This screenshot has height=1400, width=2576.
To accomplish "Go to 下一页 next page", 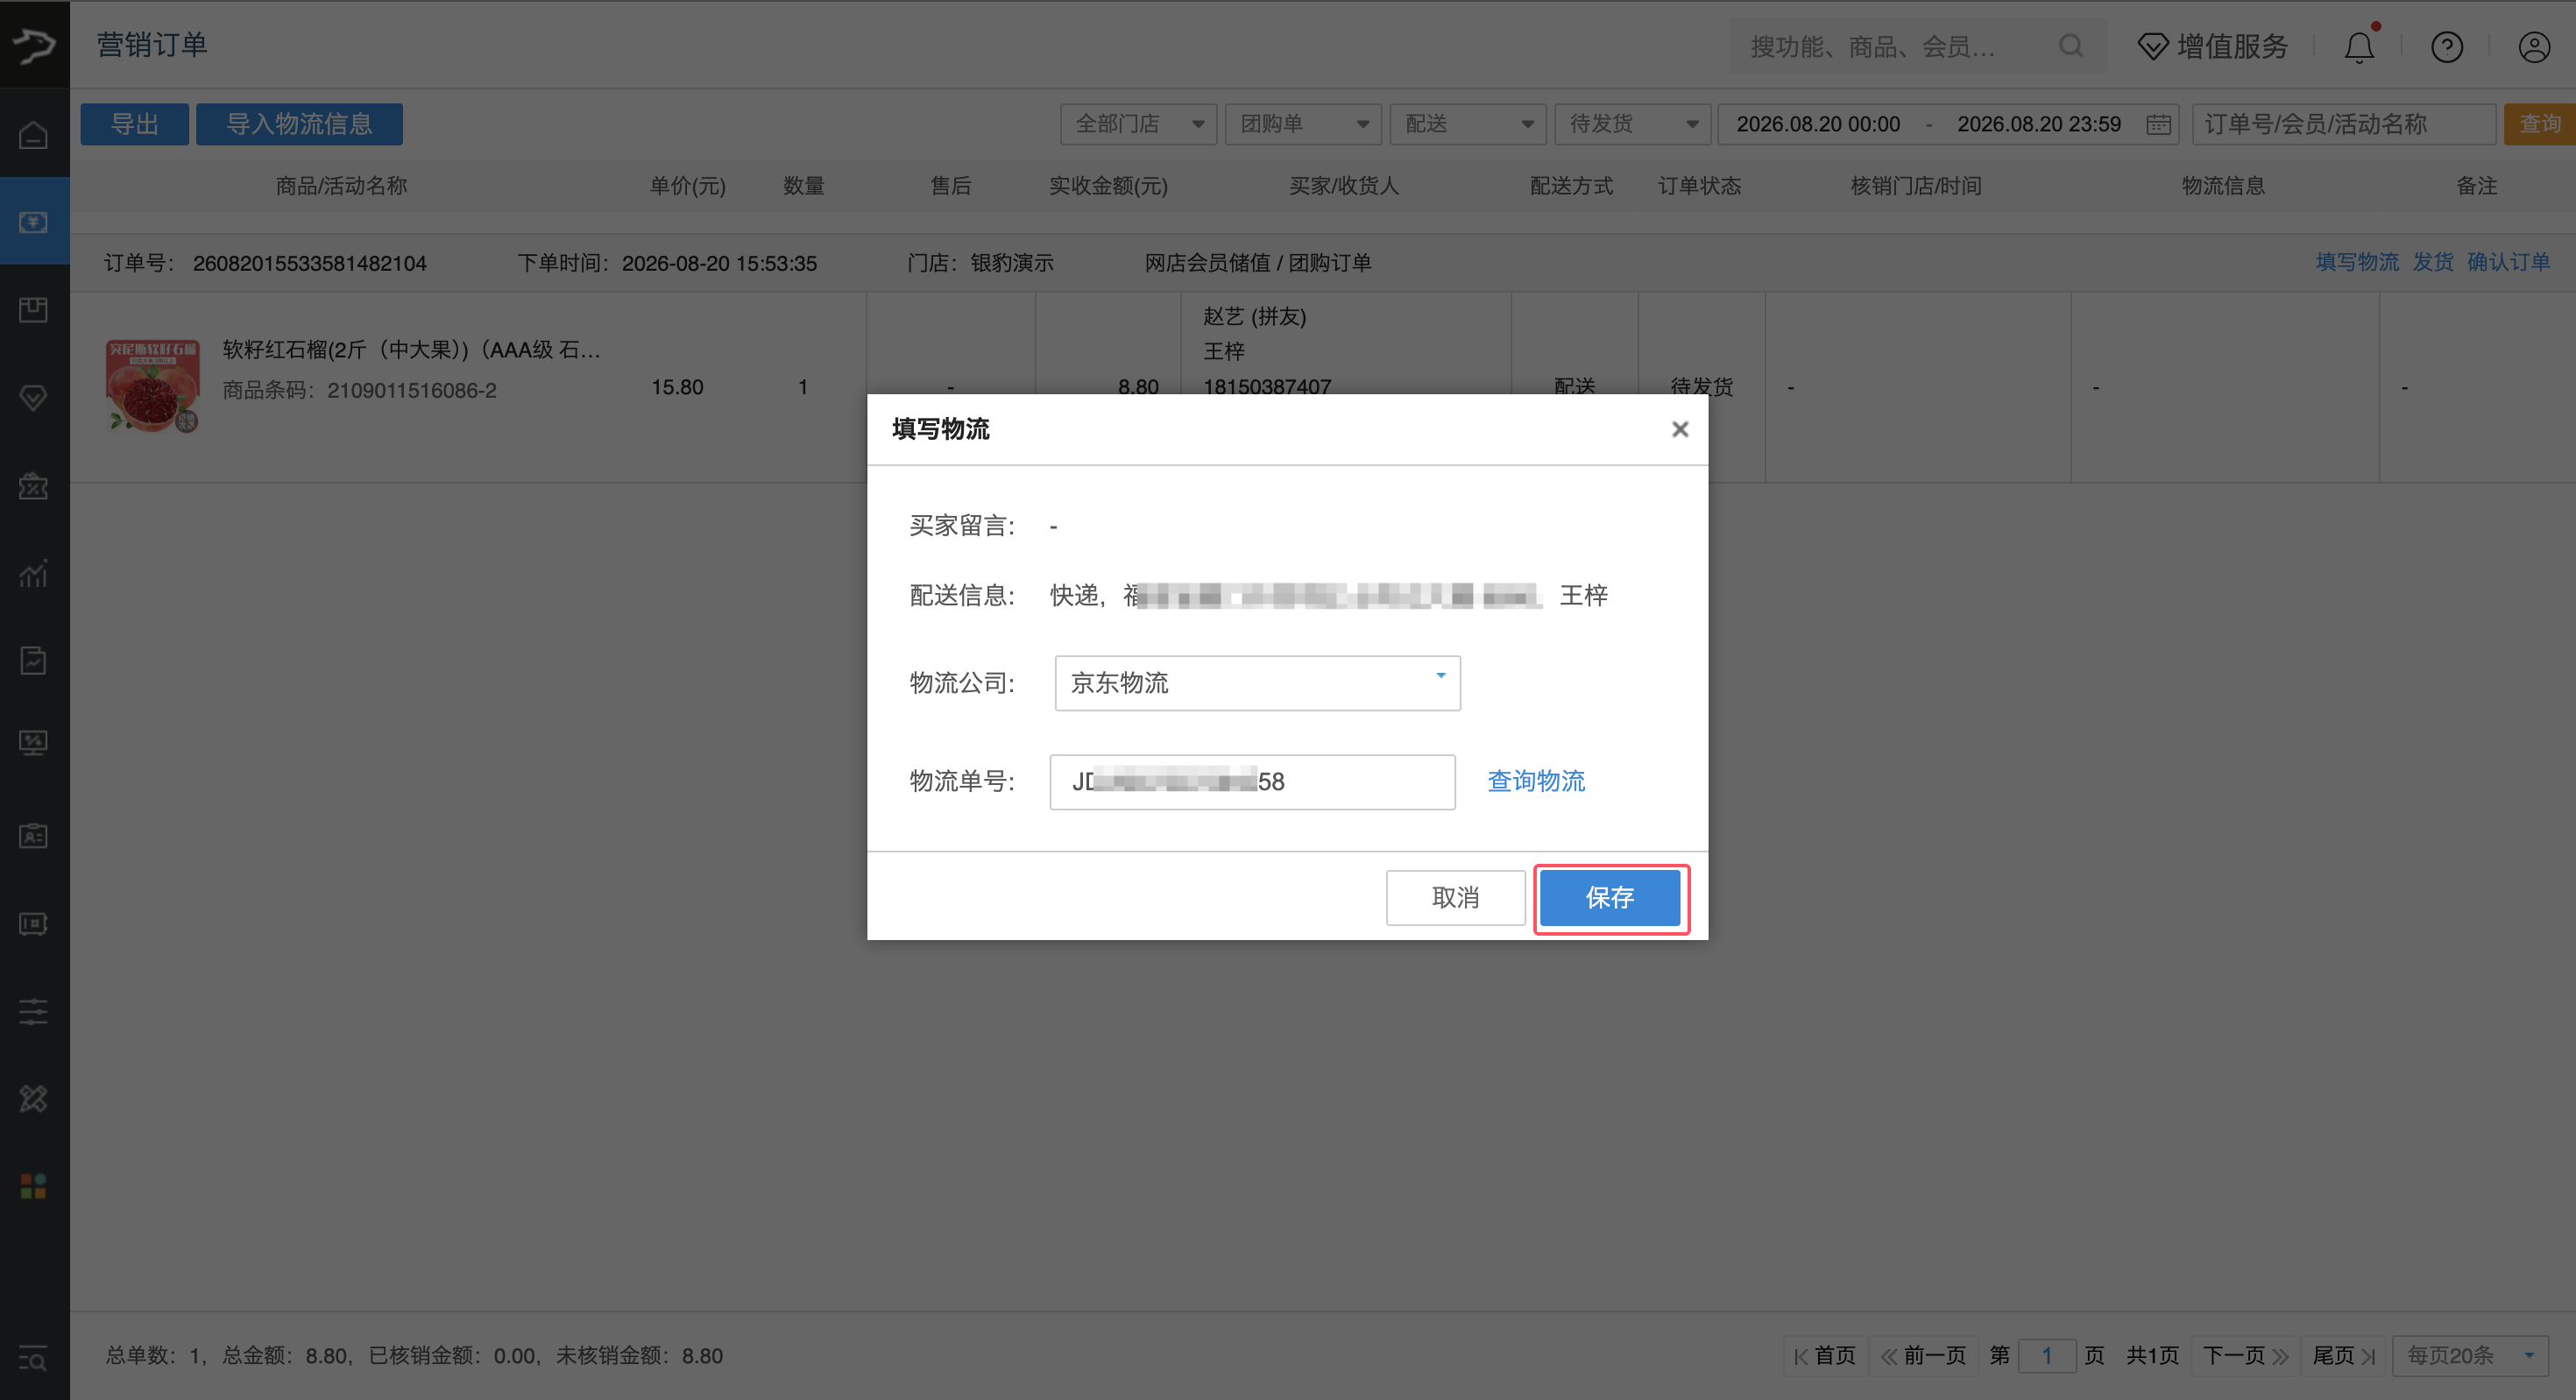I will (x=2246, y=1356).
